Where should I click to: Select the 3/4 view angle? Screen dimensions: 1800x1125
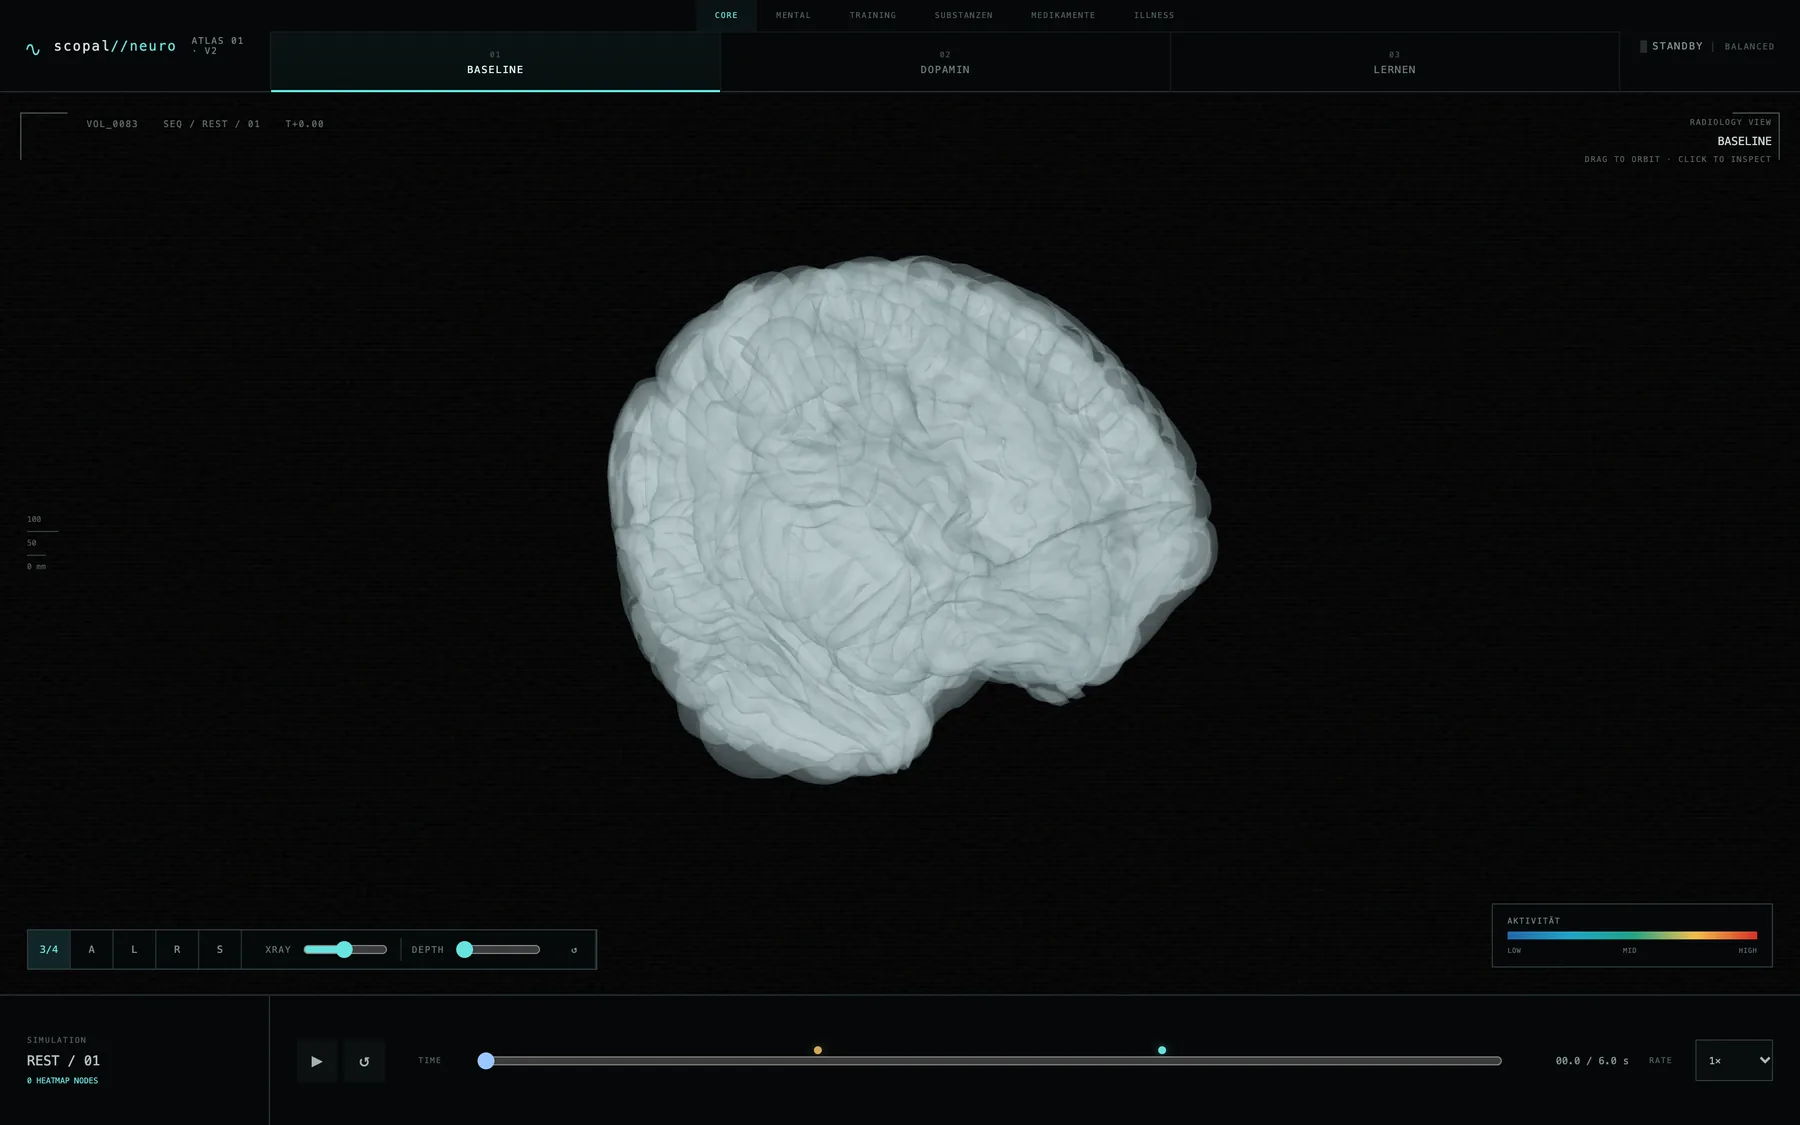tap(49, 950)
